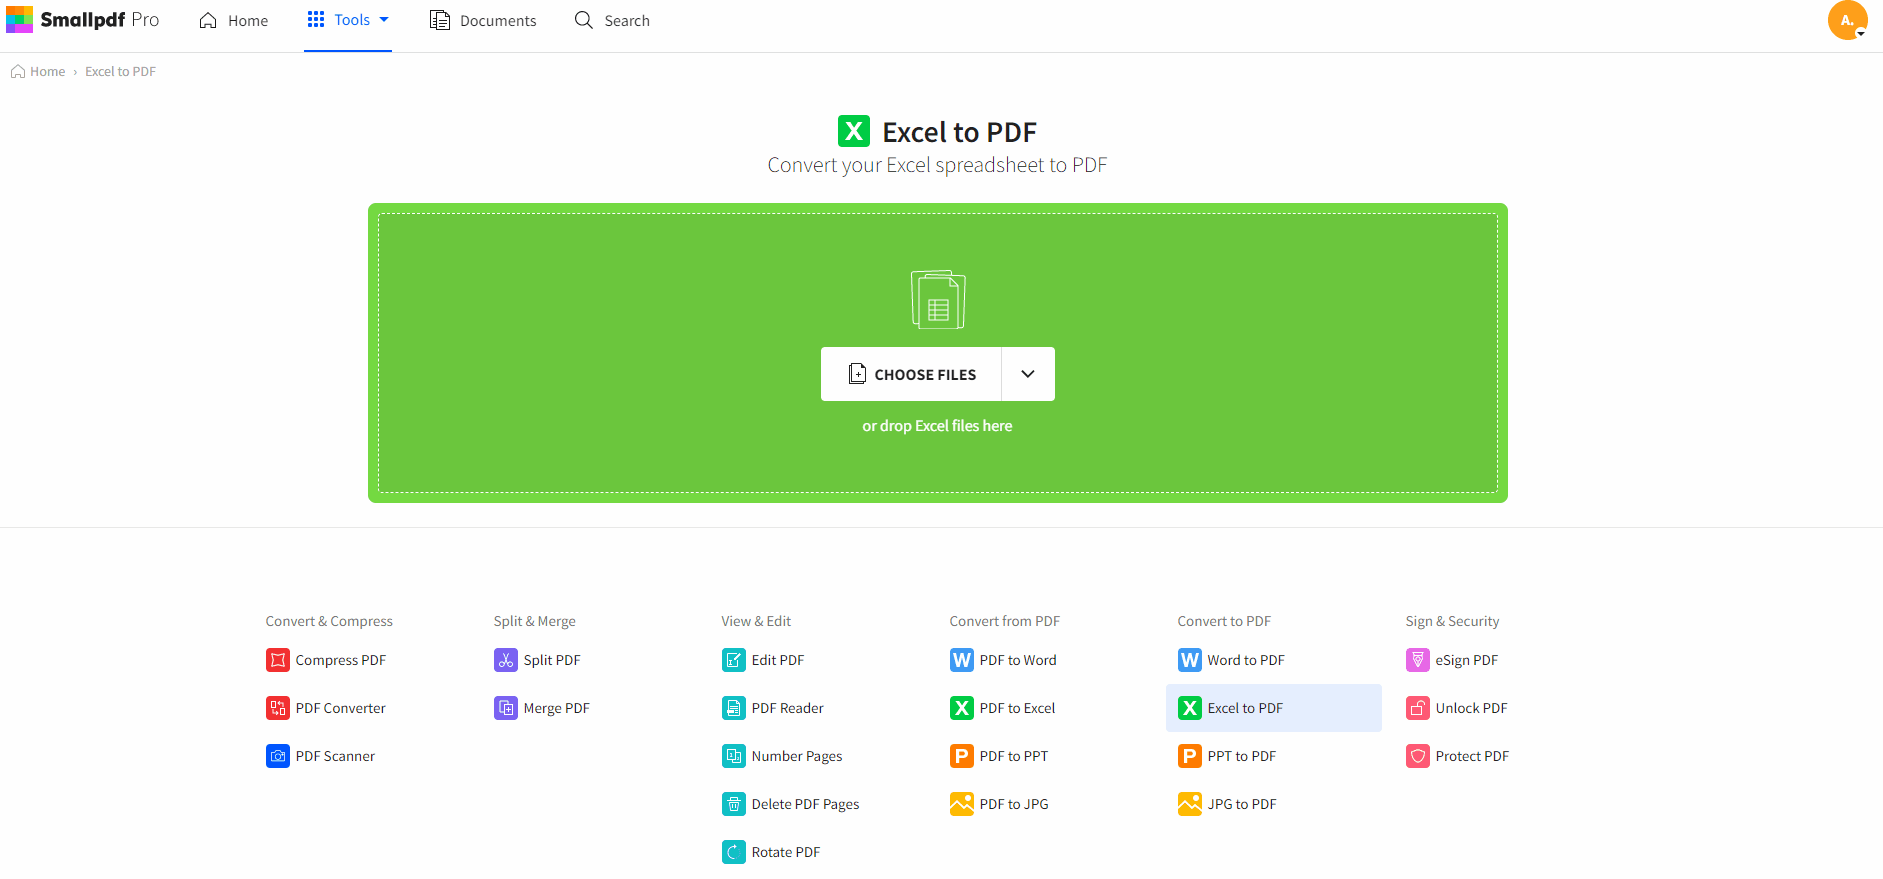This screenshot has width=1883, height=879.
Task: Click the 'Delete PDF Pages' text label
Action: click(x=806, y=804)
